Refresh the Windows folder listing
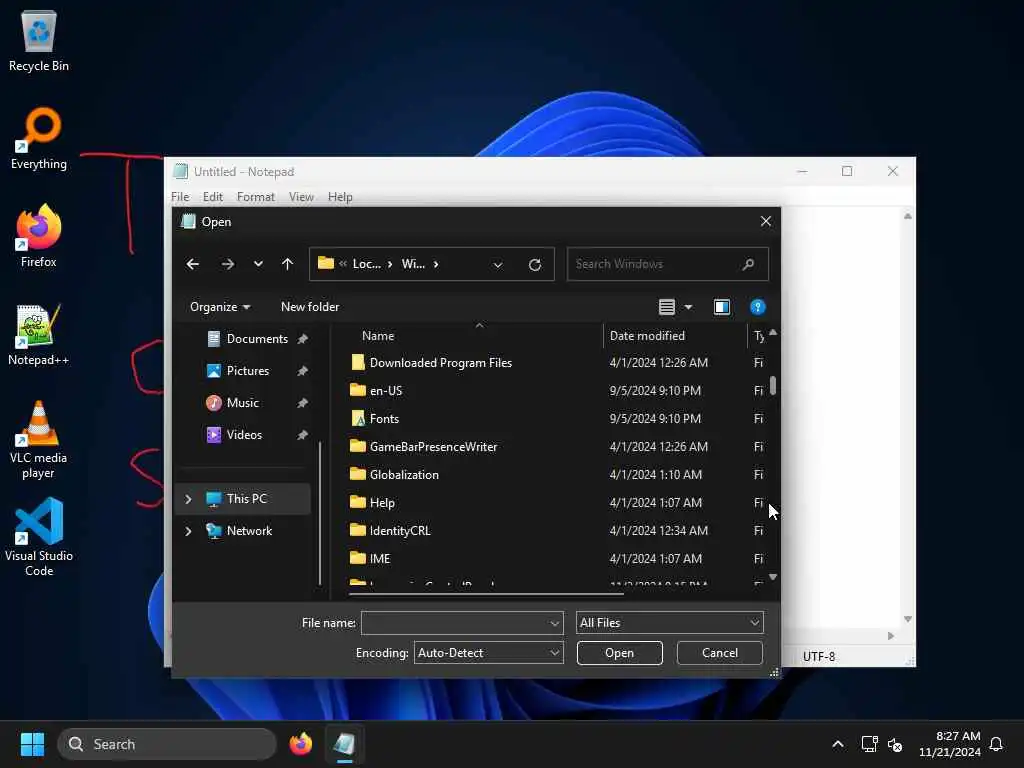This screenshot has width=1024, height=768. (535, 264)
